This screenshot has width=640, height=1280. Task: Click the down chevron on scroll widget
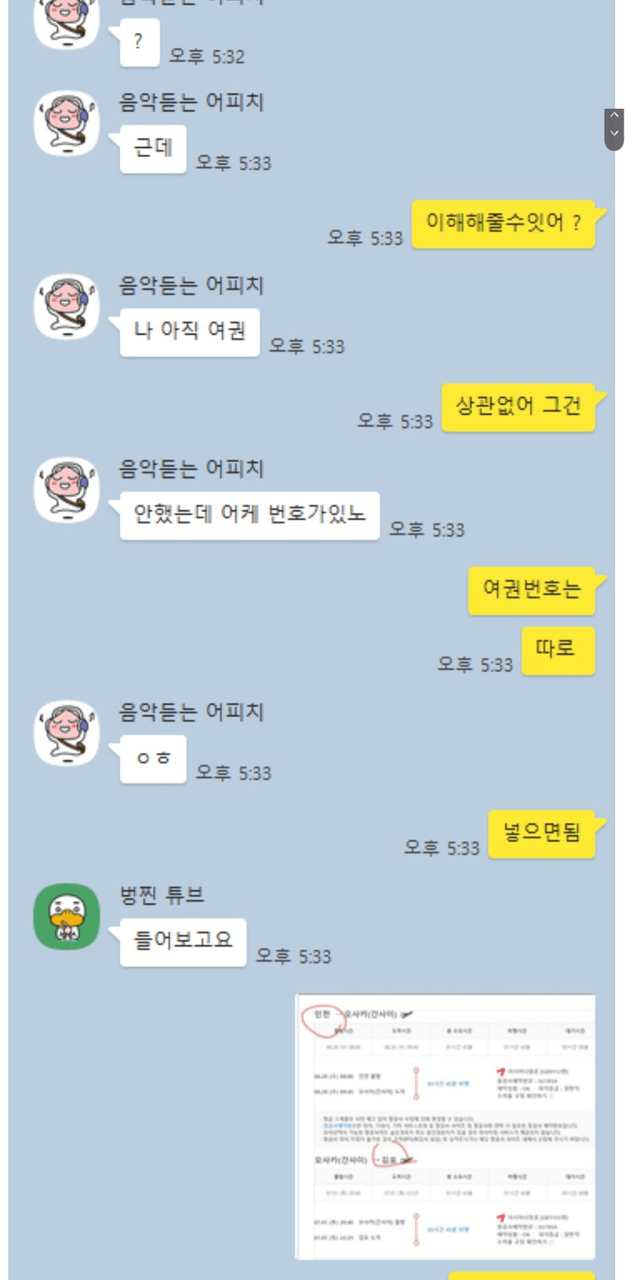[614, 134]
